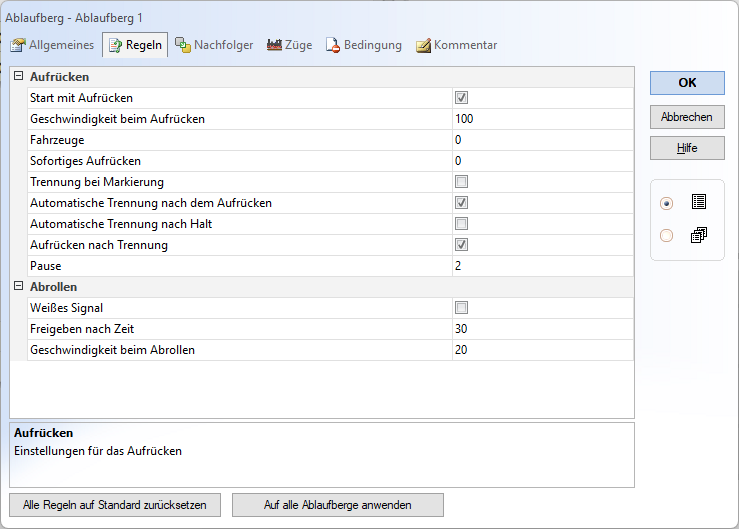
Task: Click the Kommentar tab pencil icon
Action: pos(423,45)
